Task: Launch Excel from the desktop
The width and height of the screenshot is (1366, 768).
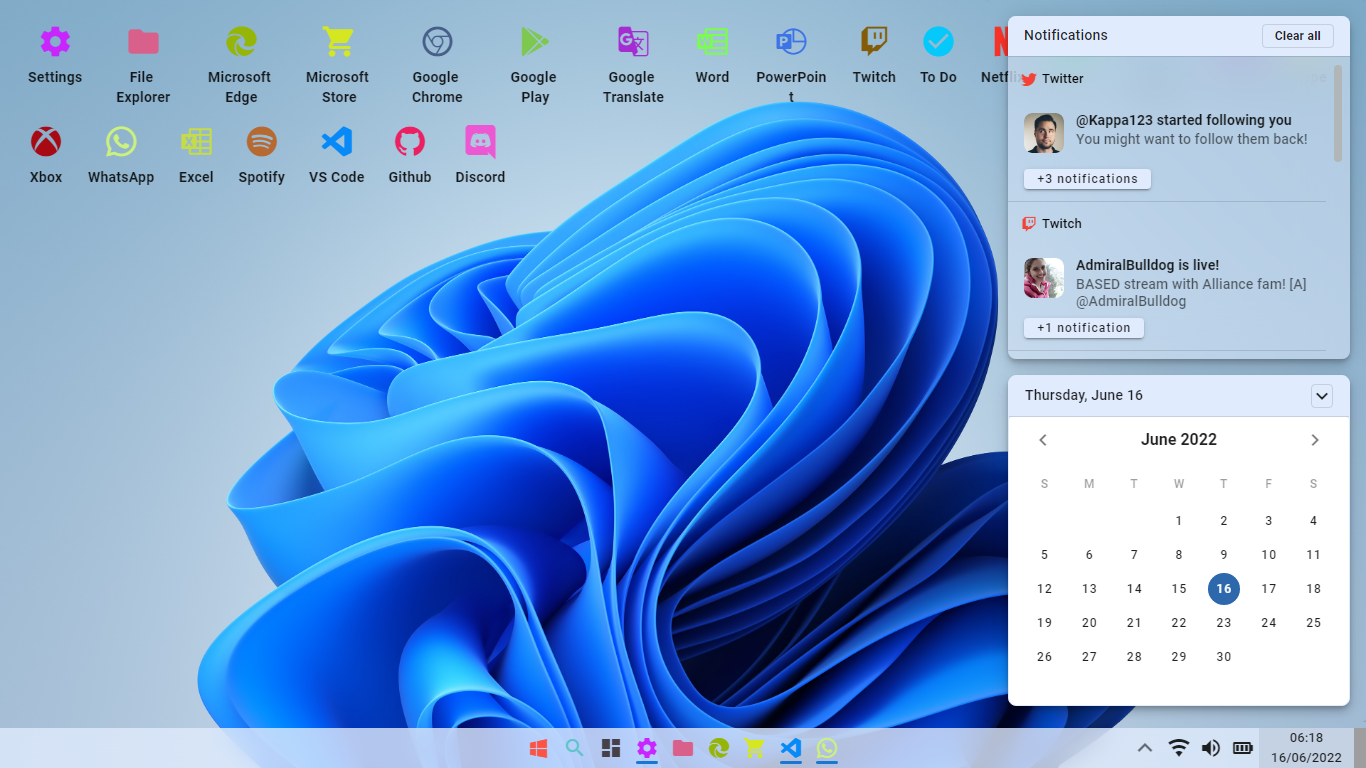Action: 196,156
